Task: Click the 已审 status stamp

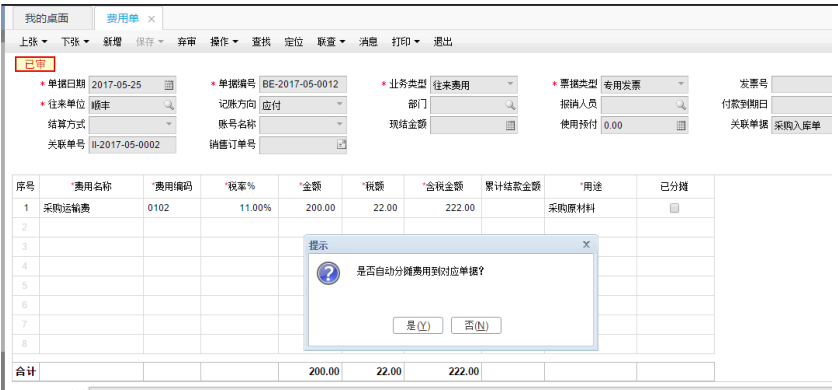Action: tap(35, 65)
